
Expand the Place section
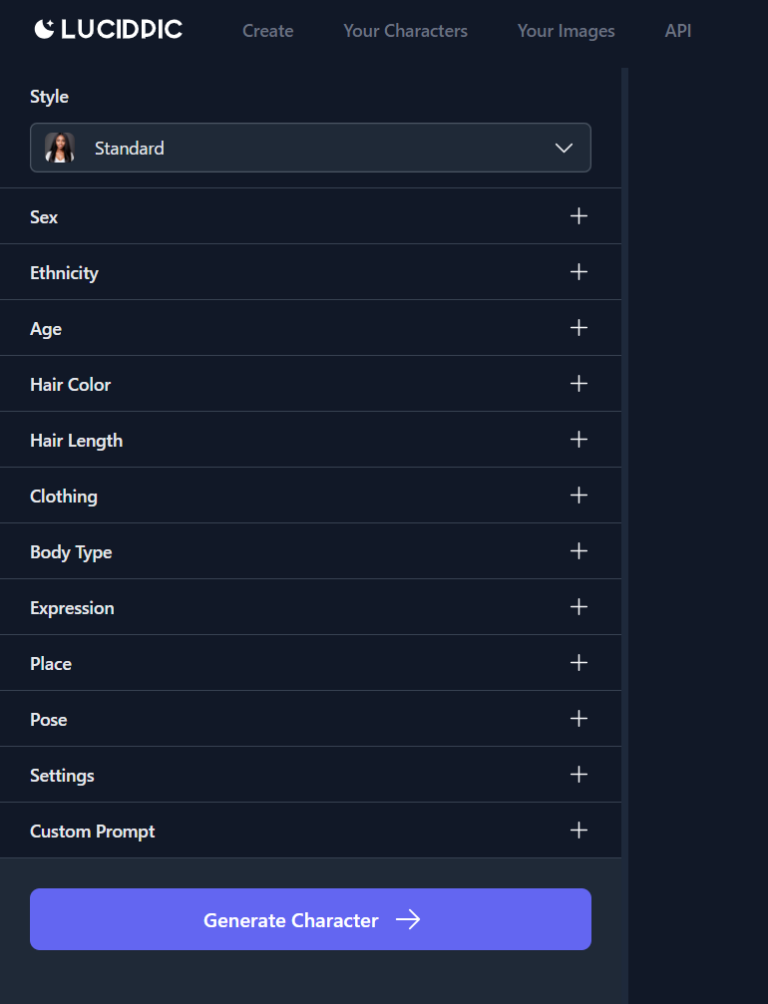578,663
